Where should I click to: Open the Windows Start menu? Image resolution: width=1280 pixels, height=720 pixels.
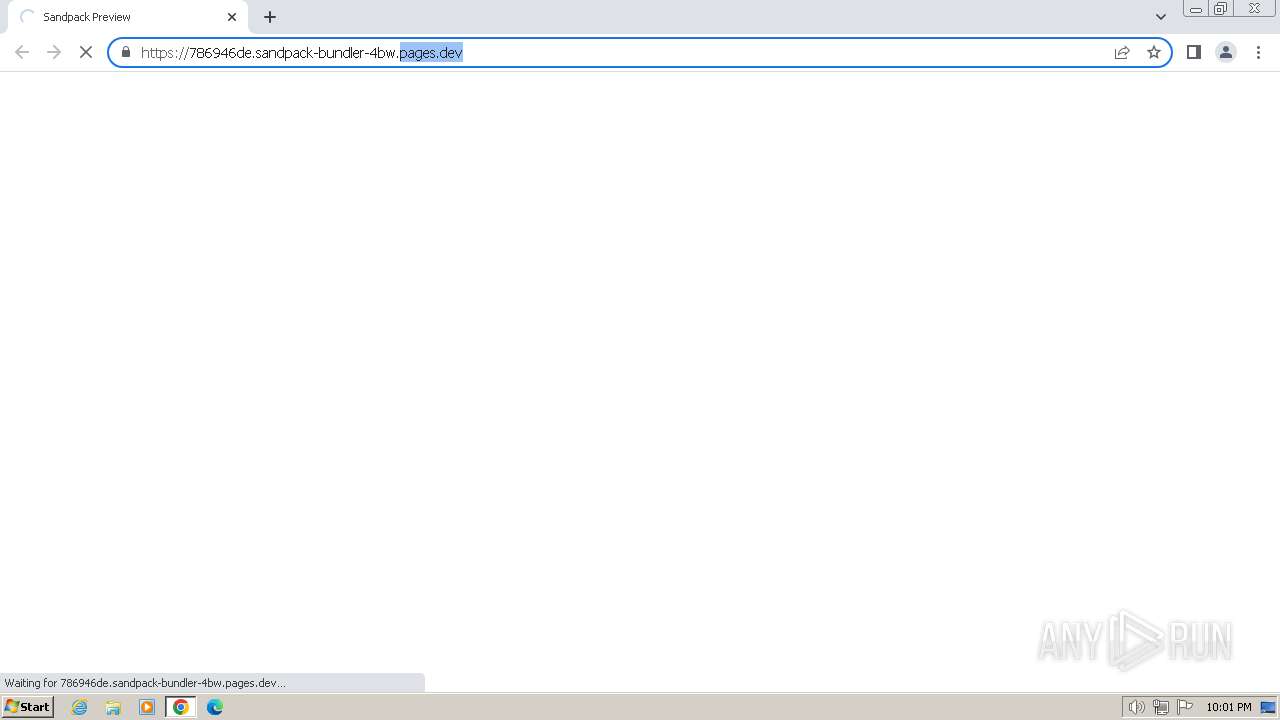point(27,707)
